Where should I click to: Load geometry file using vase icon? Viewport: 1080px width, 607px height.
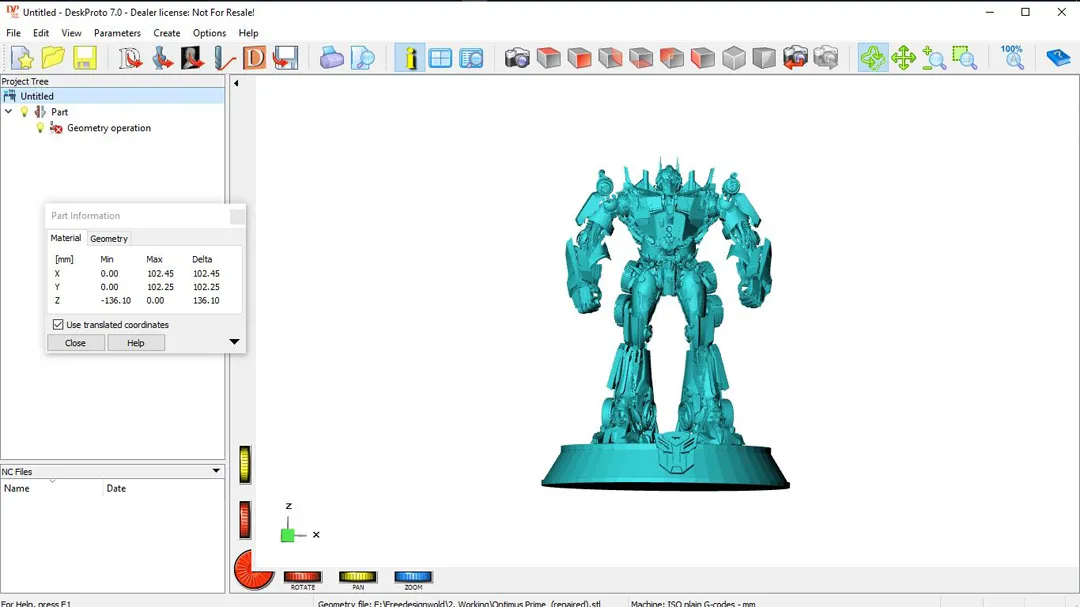tap(162, 58)
